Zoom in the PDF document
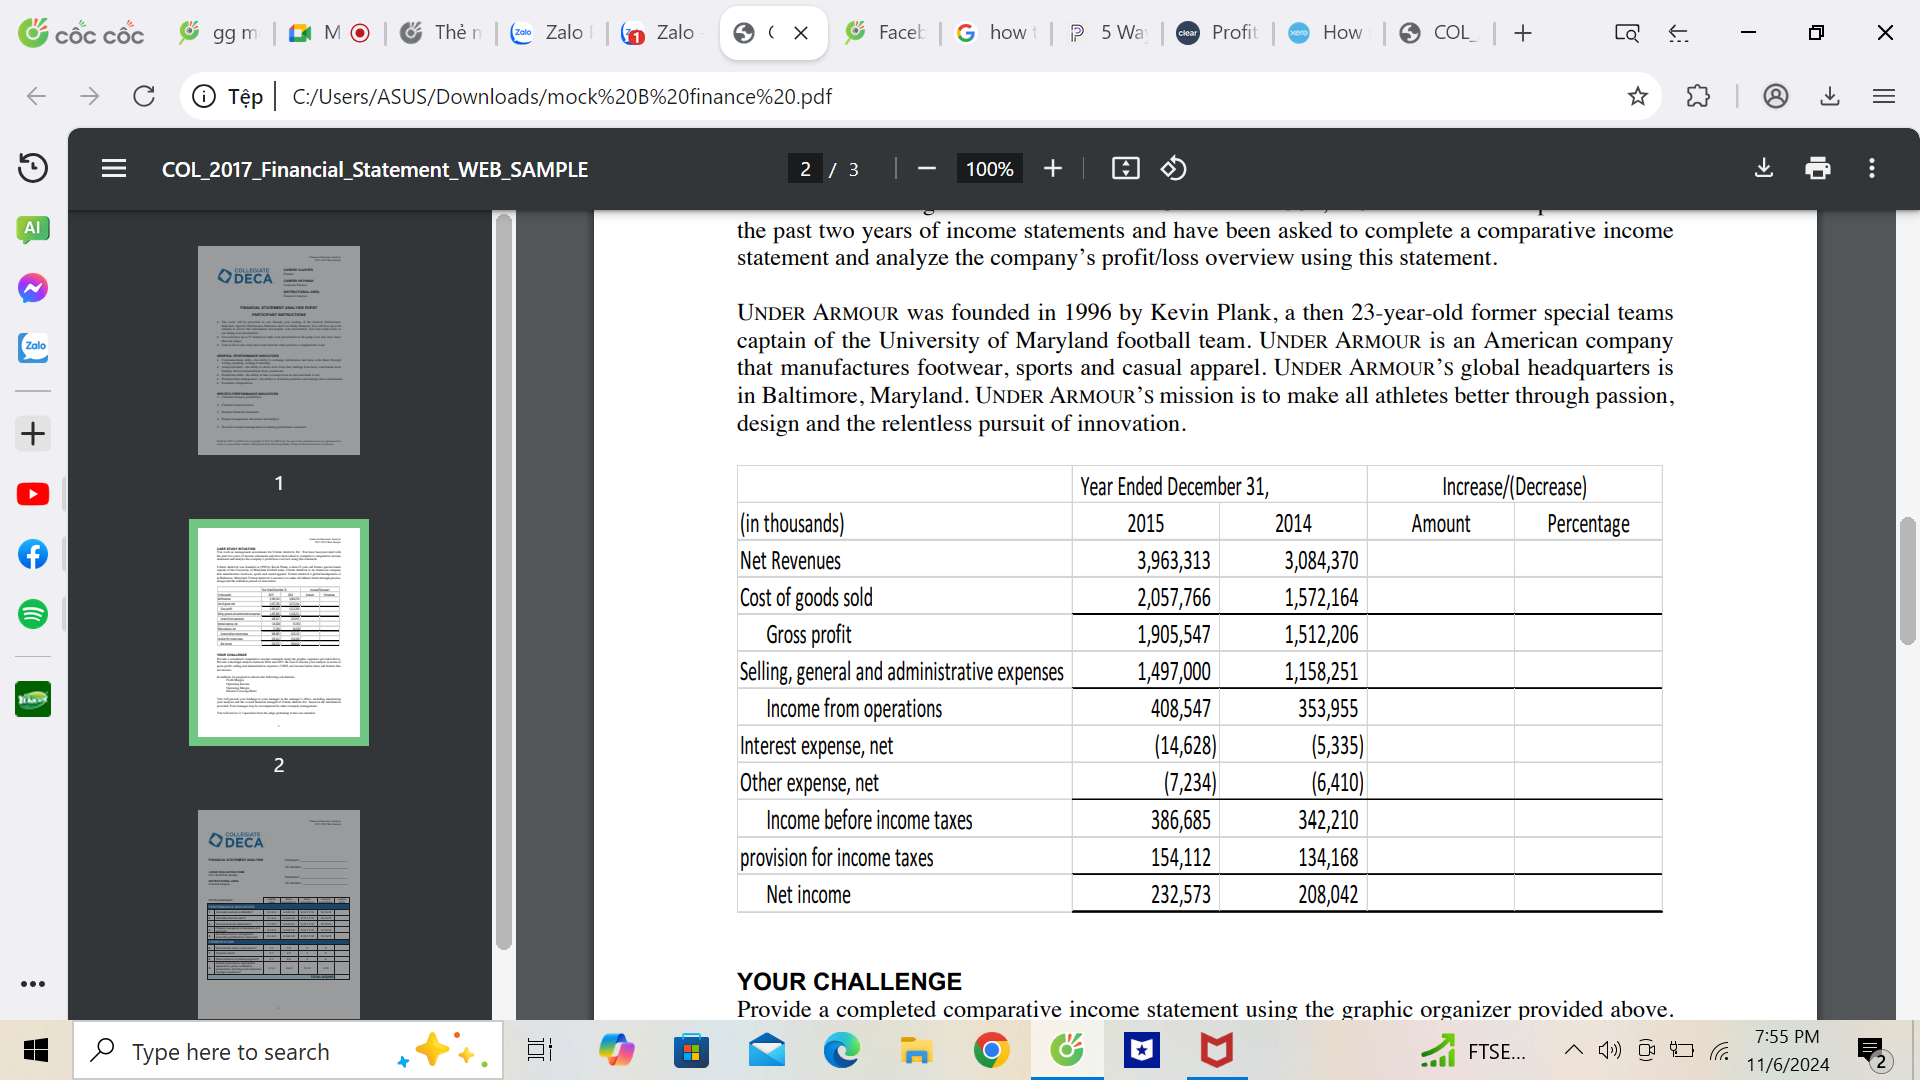1920x1080 pixels. [1053, 169]
